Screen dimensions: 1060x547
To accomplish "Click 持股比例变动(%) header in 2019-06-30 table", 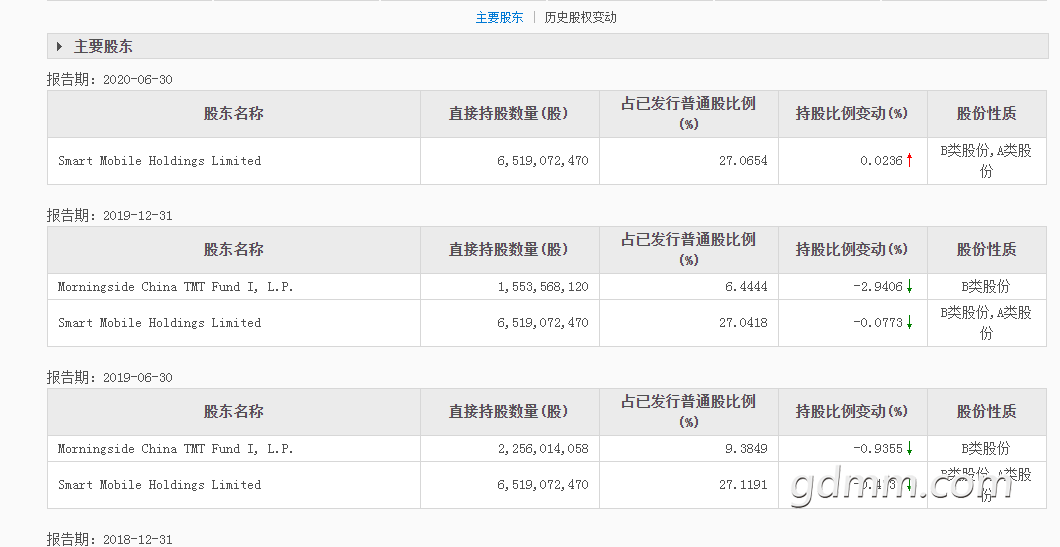I will (x=852, y=411).
